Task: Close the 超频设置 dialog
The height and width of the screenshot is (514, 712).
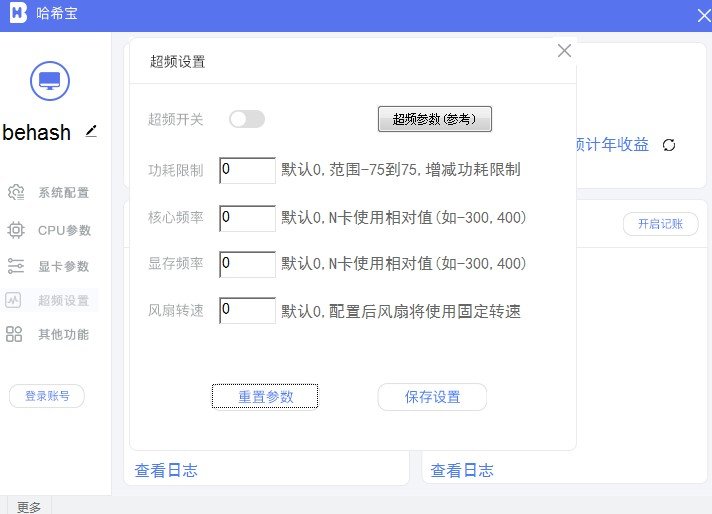Action: tap(564, 51)
